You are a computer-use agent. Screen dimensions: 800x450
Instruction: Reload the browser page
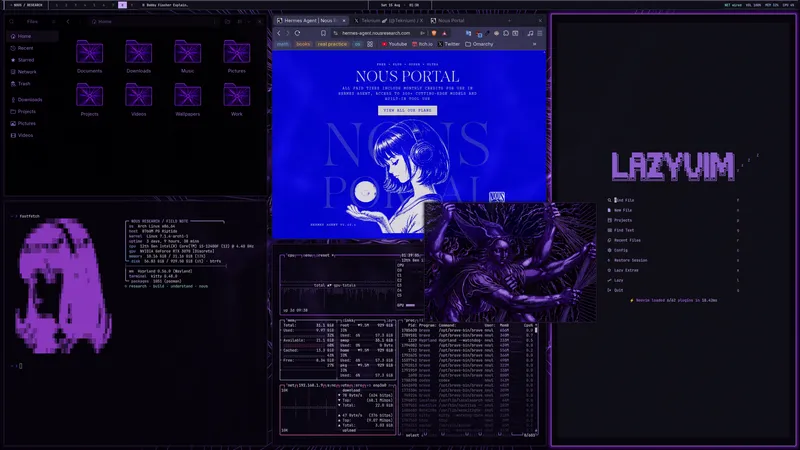297,33
